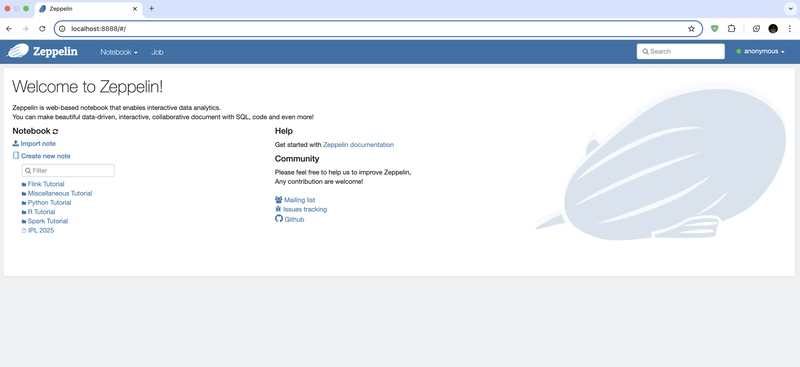Viewport: 800px width, 367px height.
Task: Open the browser extensions puzzle icon
Action: (x=731, y=29)
